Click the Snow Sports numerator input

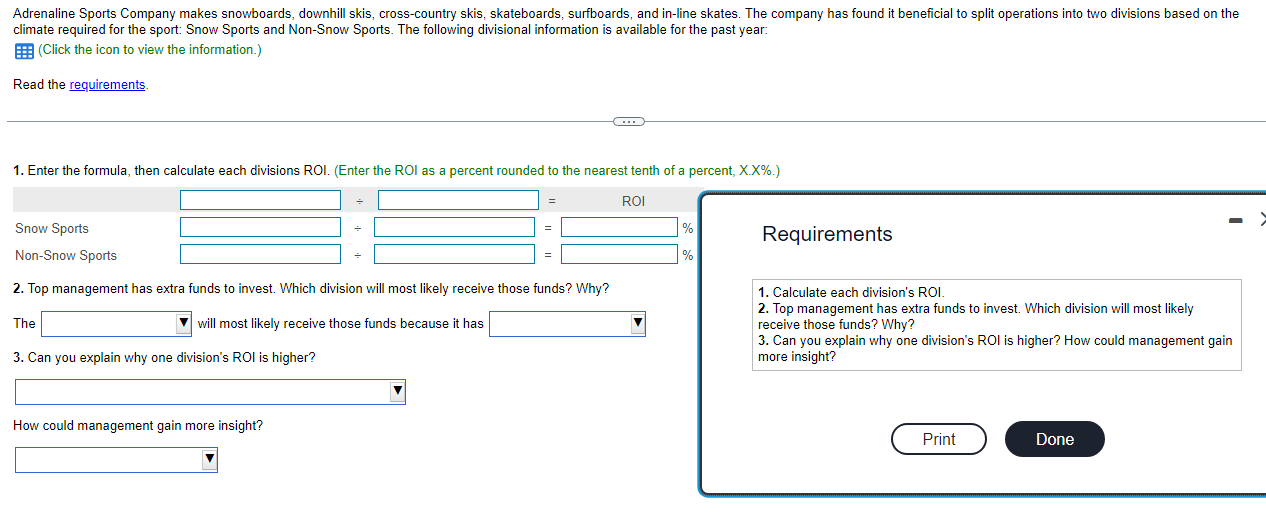tap(260, 228)
